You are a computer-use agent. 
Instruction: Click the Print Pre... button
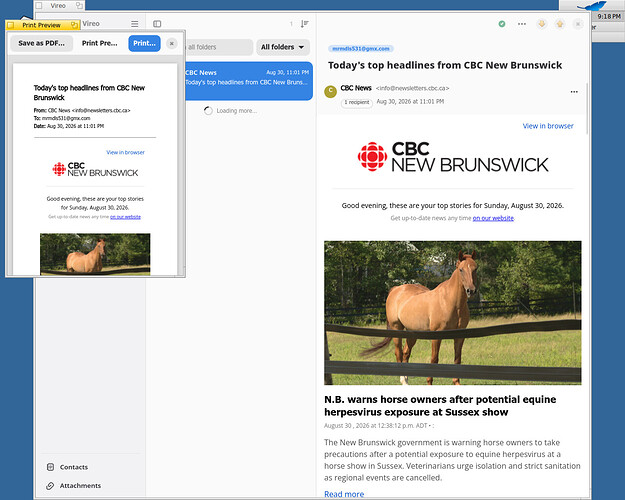100,43
